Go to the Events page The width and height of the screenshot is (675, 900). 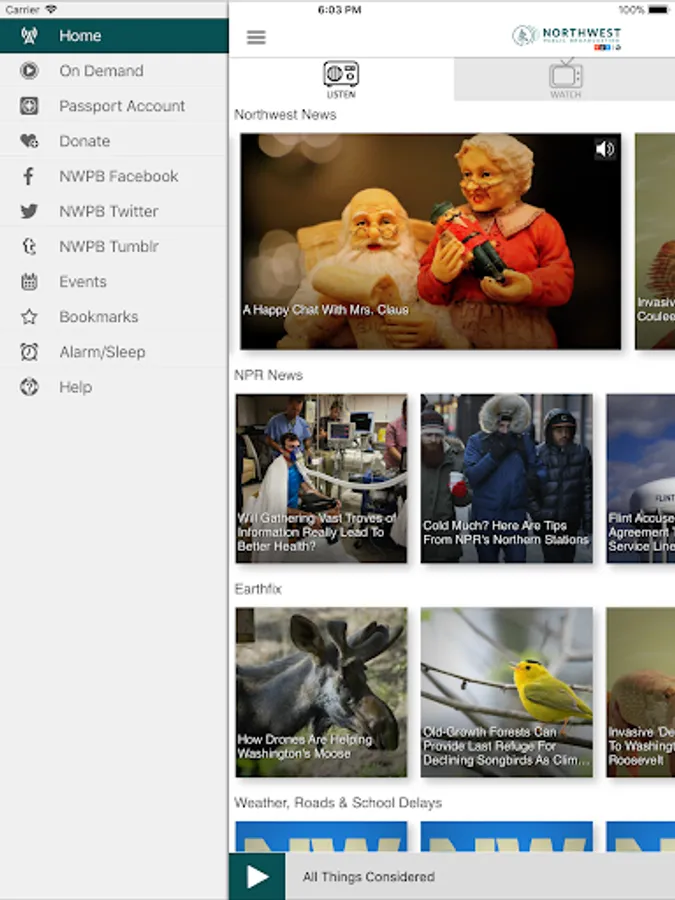pos(114,282)
